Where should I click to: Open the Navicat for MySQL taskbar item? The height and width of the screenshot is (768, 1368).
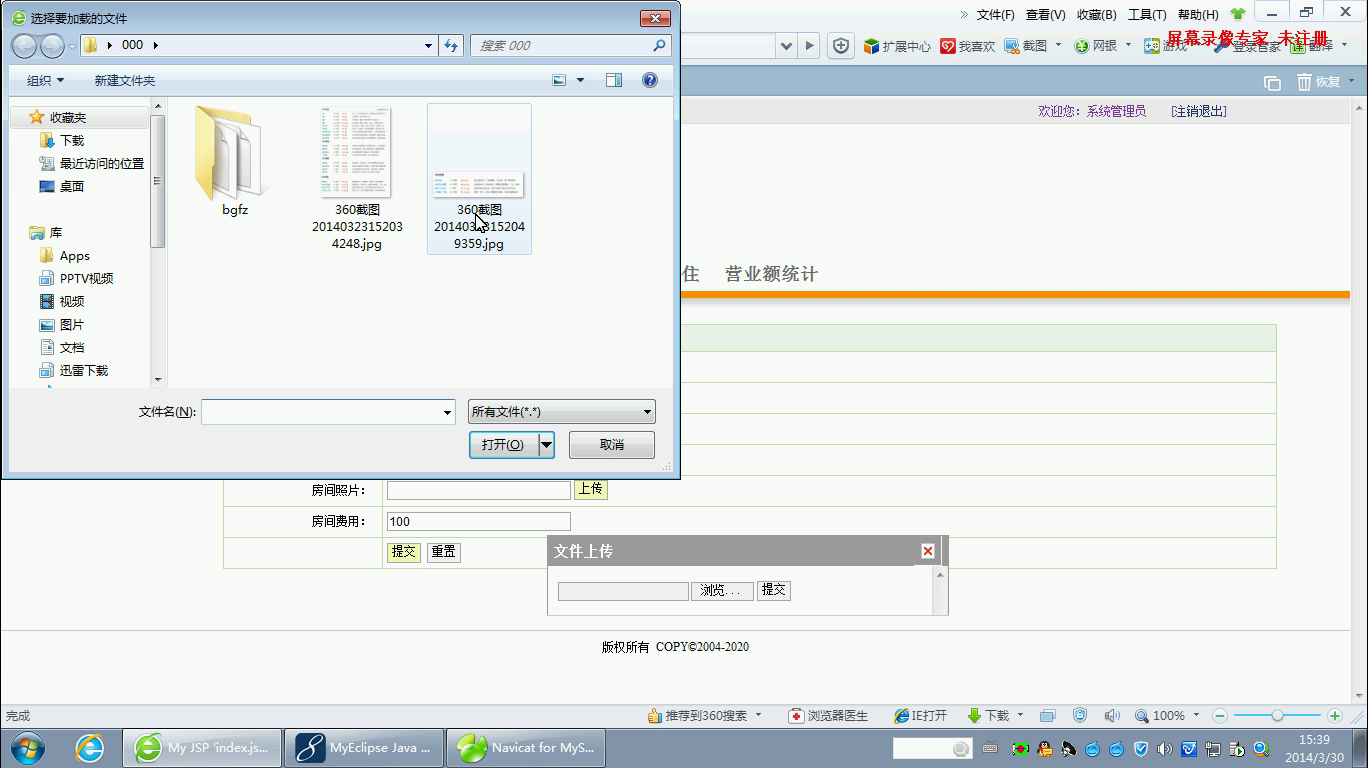(526, 748)
